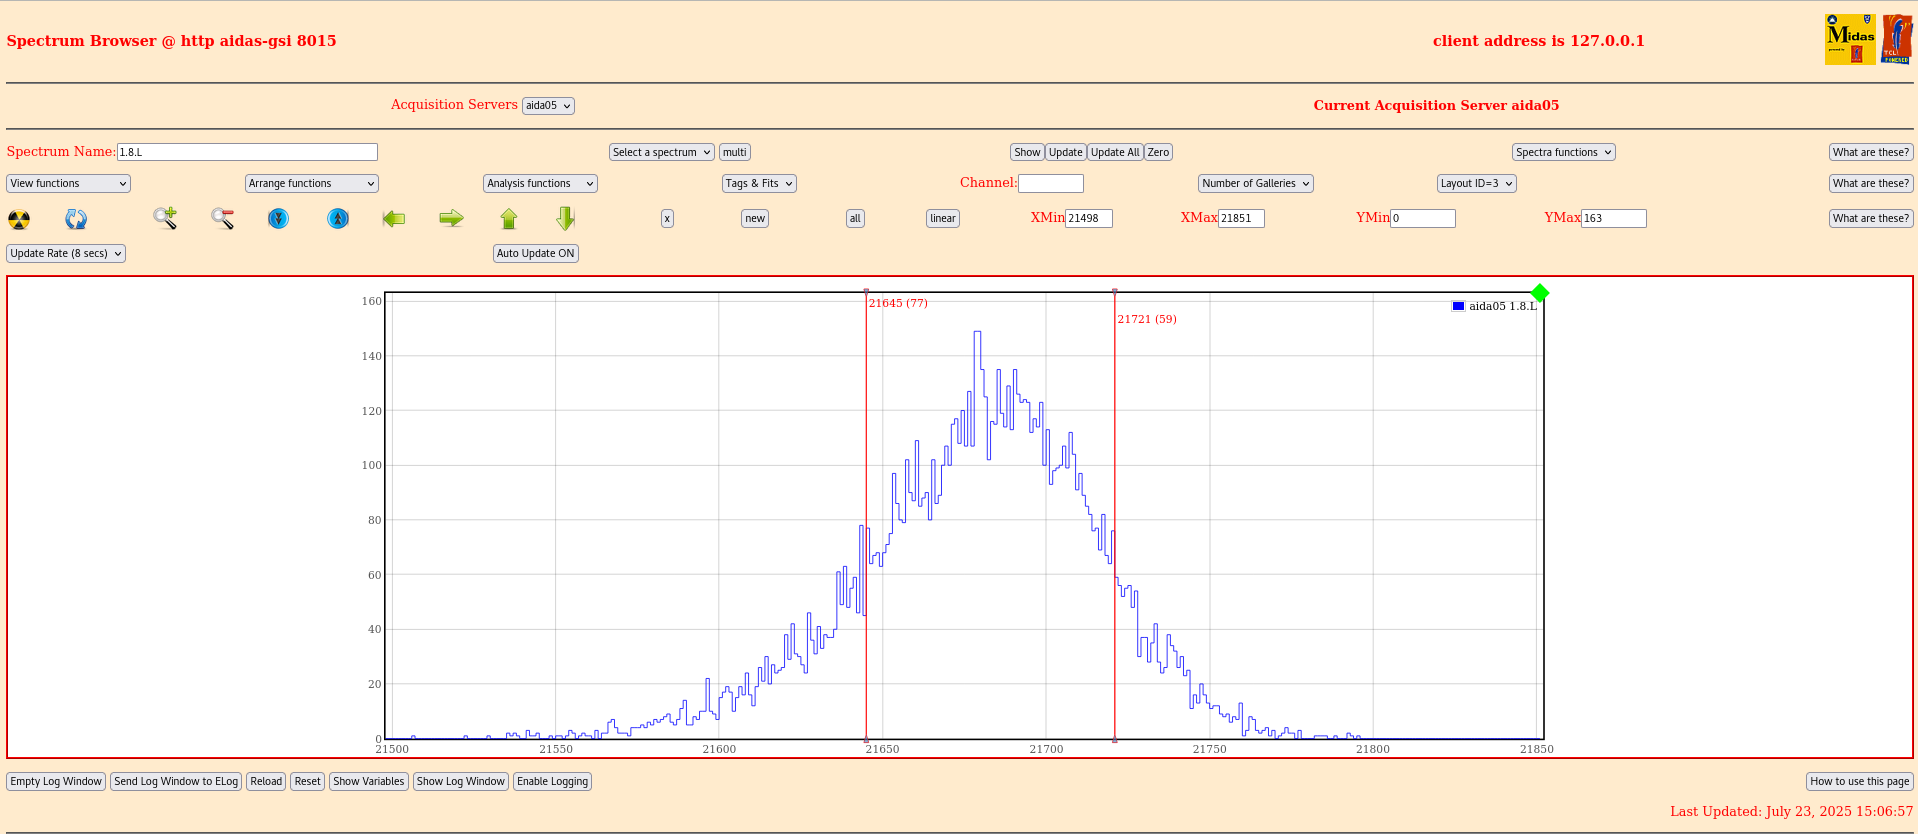Screen dimensions: 1918x834
Task: Click the Spectrum Browser page title
Action: pyautogui.click(x=171, y=41)
